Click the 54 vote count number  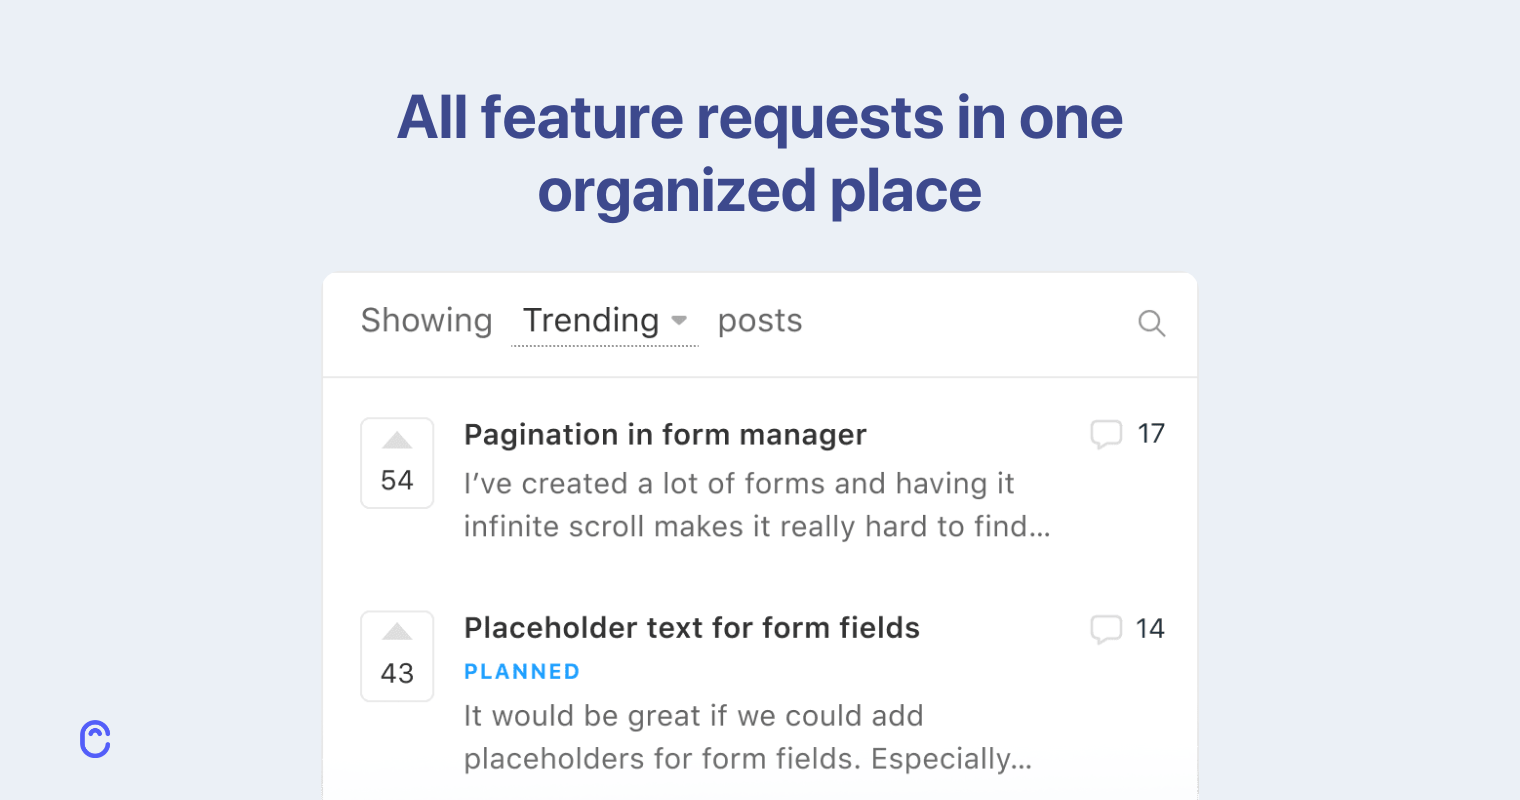[x=397, y=480]
